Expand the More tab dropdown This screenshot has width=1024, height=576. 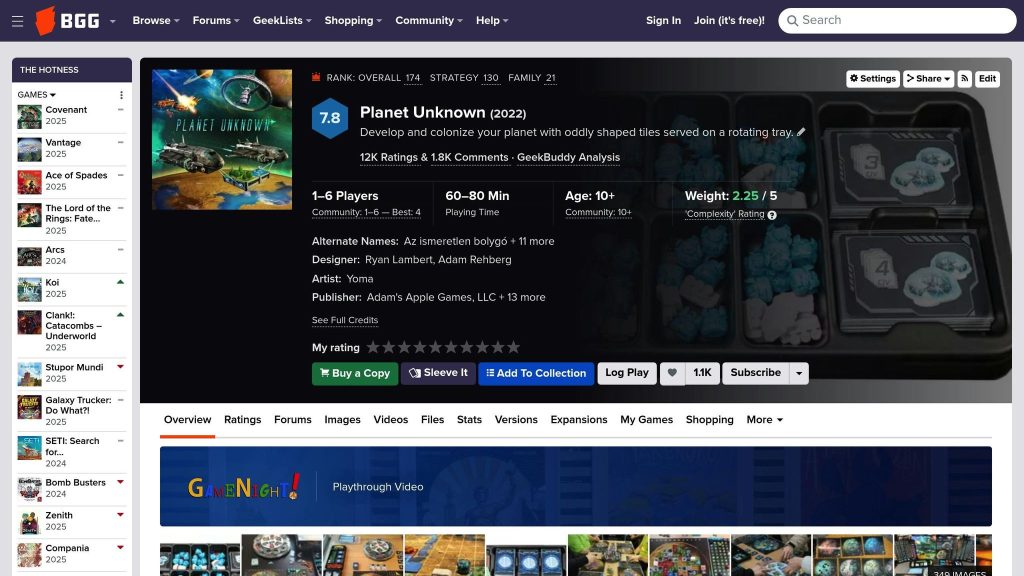pos(765,420)
